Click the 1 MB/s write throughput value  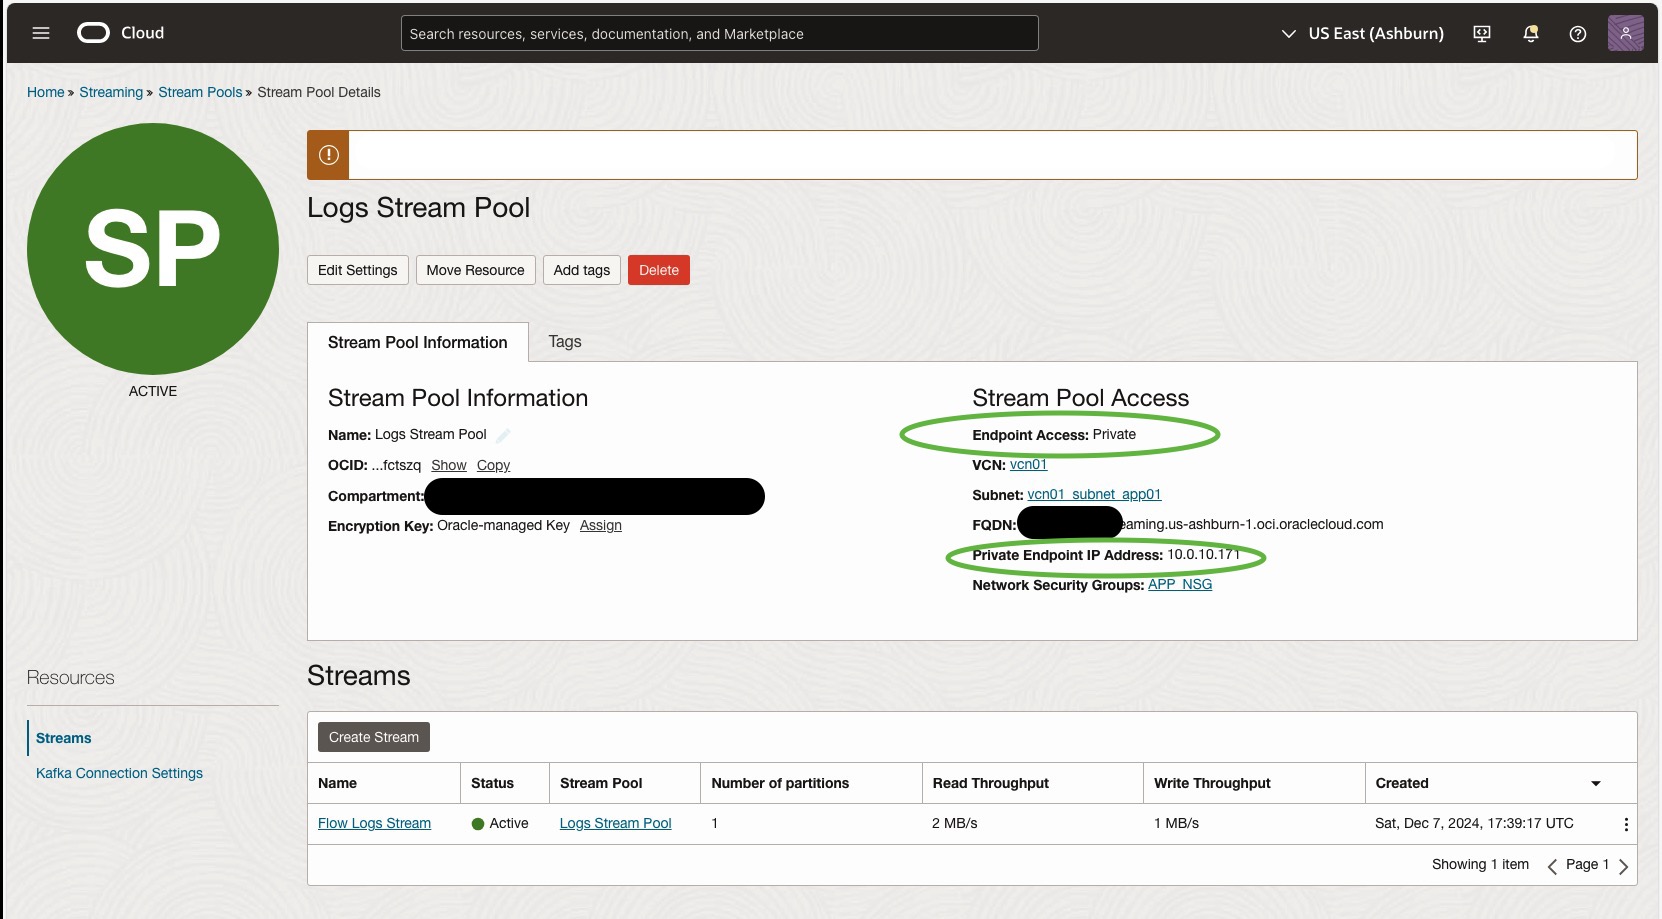point(1176,823)
